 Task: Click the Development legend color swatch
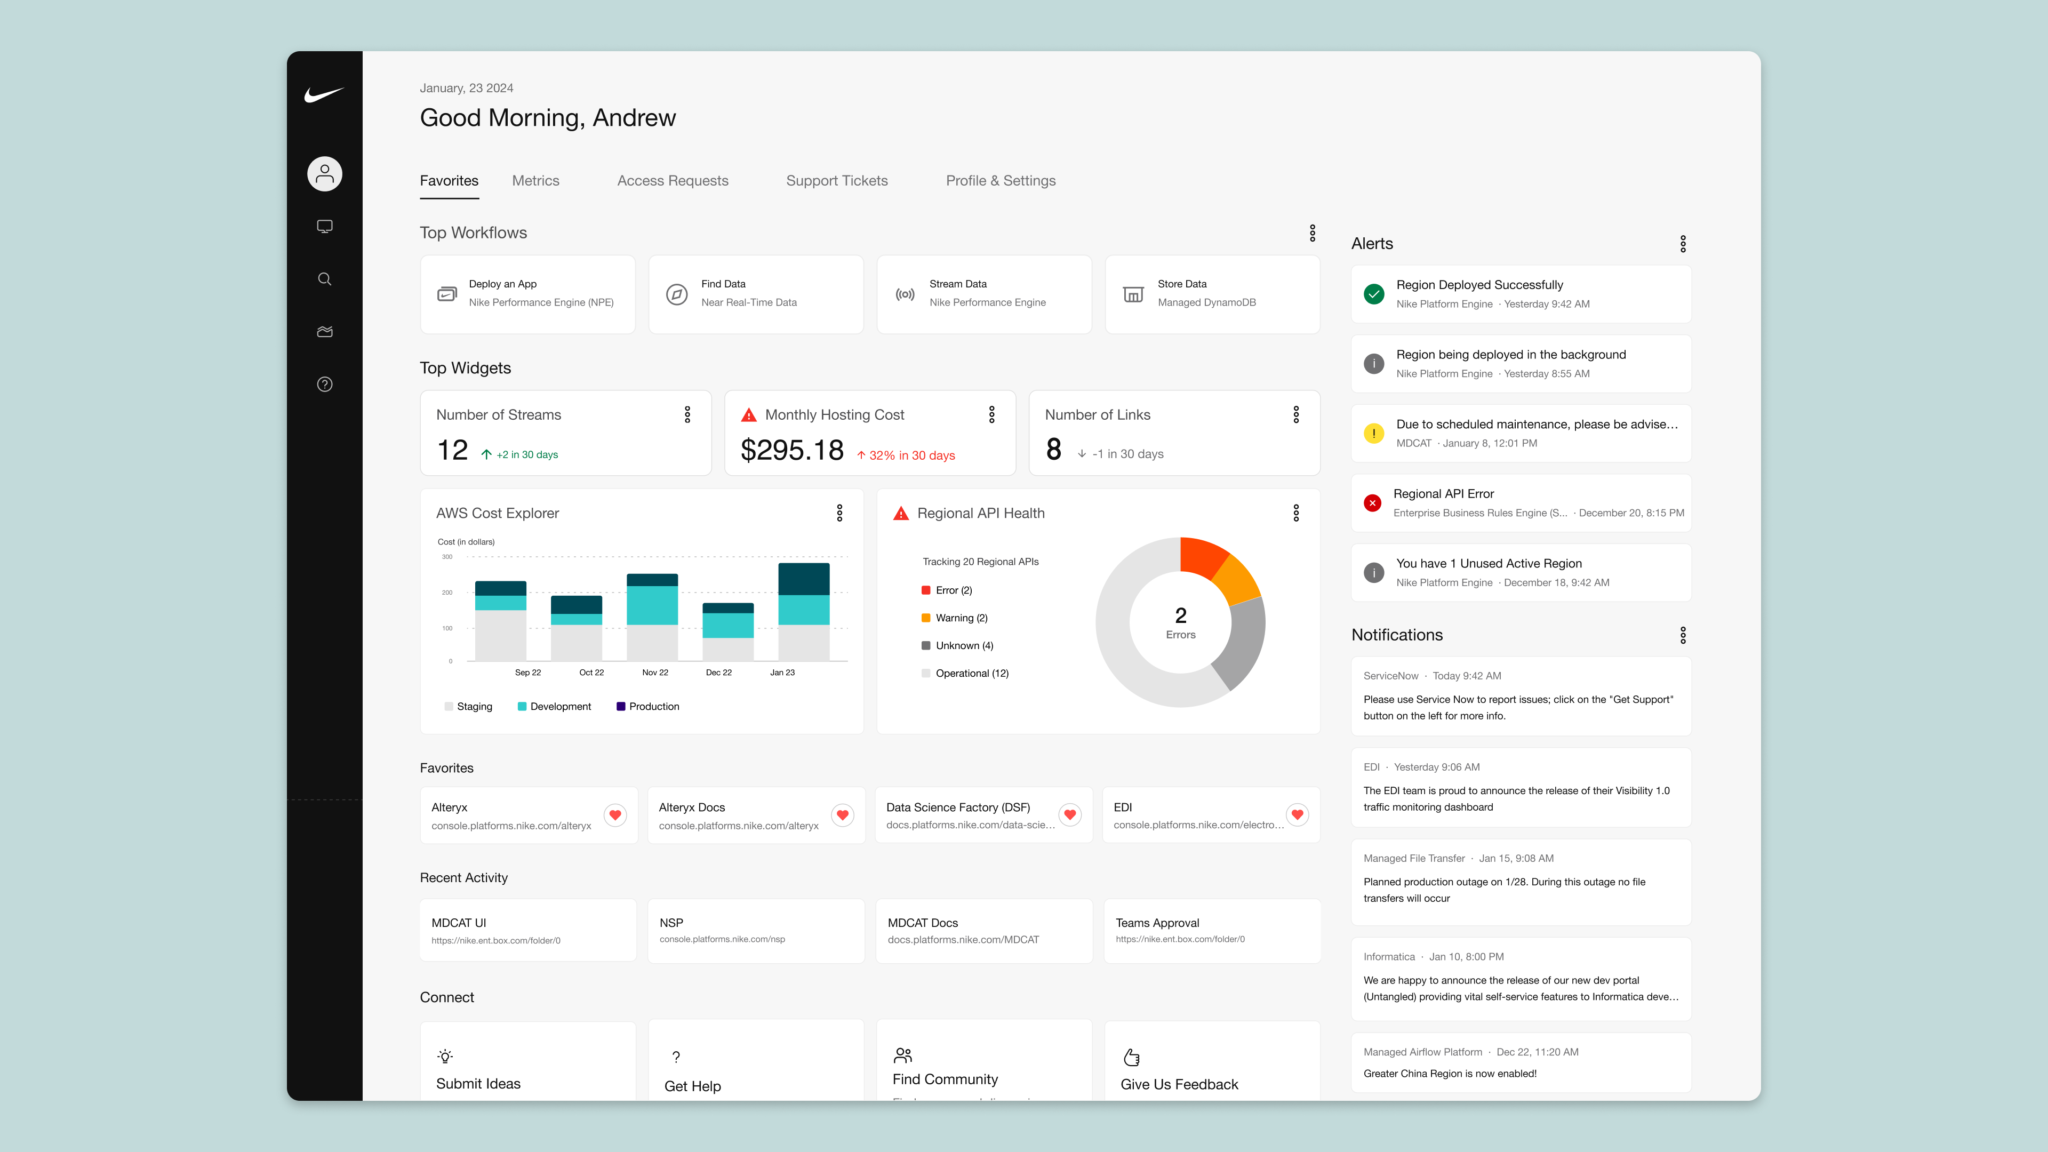point(522,707)
